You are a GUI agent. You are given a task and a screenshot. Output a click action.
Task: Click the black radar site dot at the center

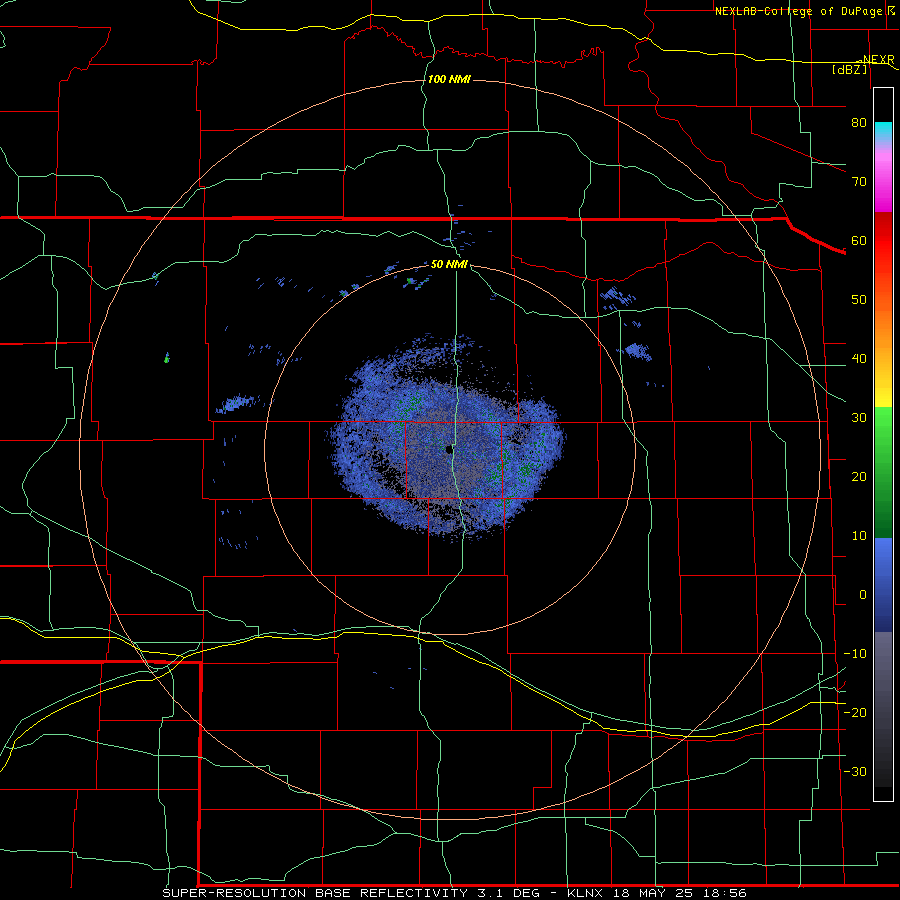coord(448,450)
